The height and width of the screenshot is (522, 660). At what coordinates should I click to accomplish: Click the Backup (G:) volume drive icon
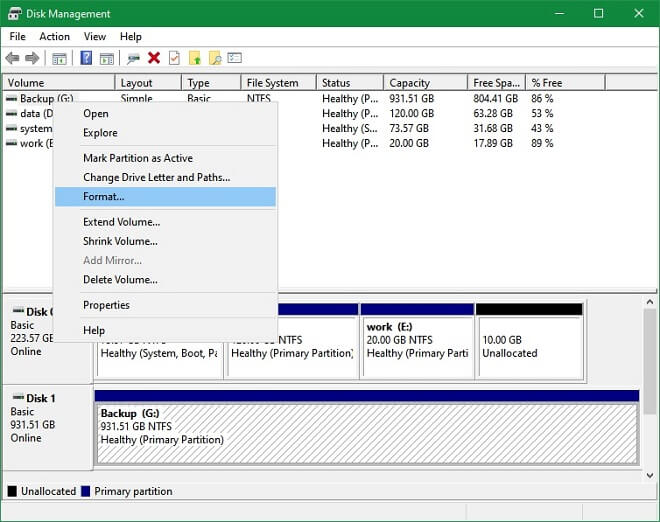coord(11,99)
